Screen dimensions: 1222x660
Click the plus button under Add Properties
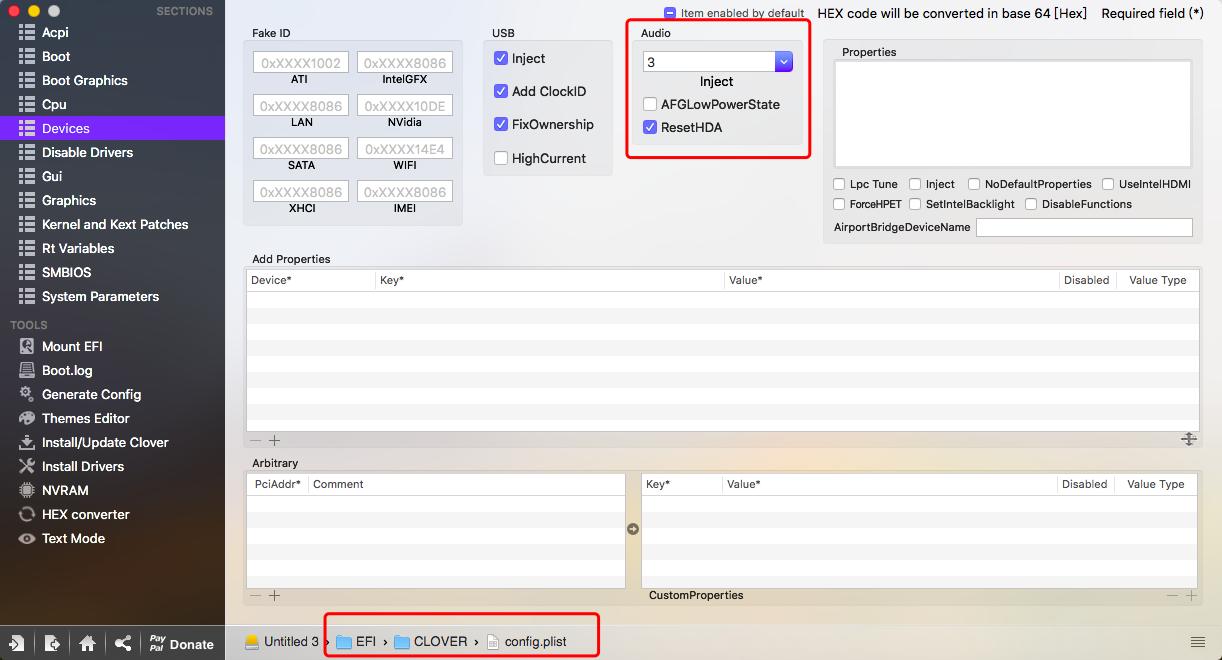tap(274, 440)
